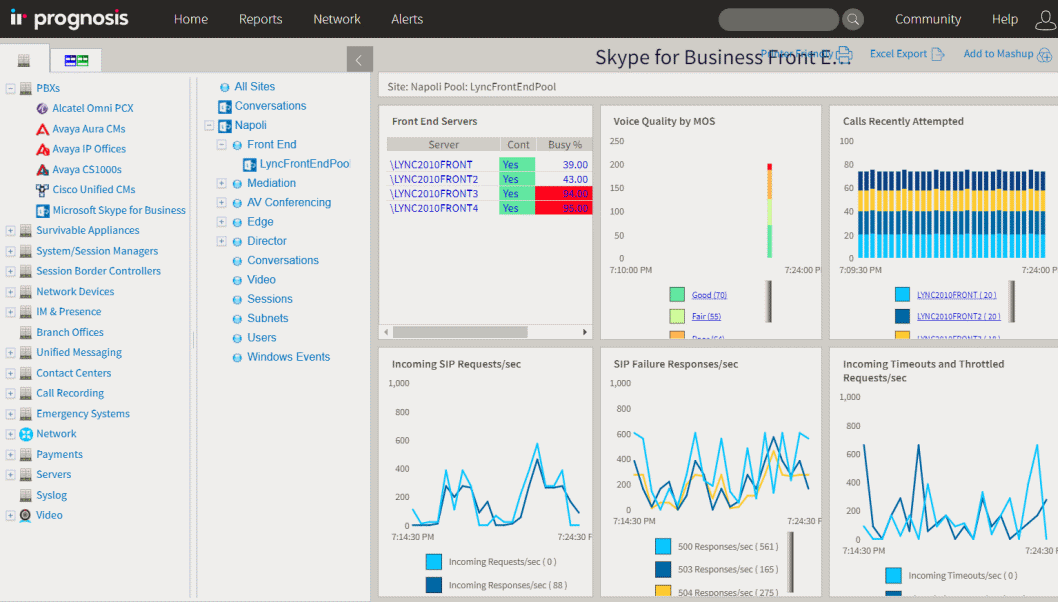Click the blue Network tree icon
The height and width of the screenshot is (602, 1058).
[x=26, y=434]
